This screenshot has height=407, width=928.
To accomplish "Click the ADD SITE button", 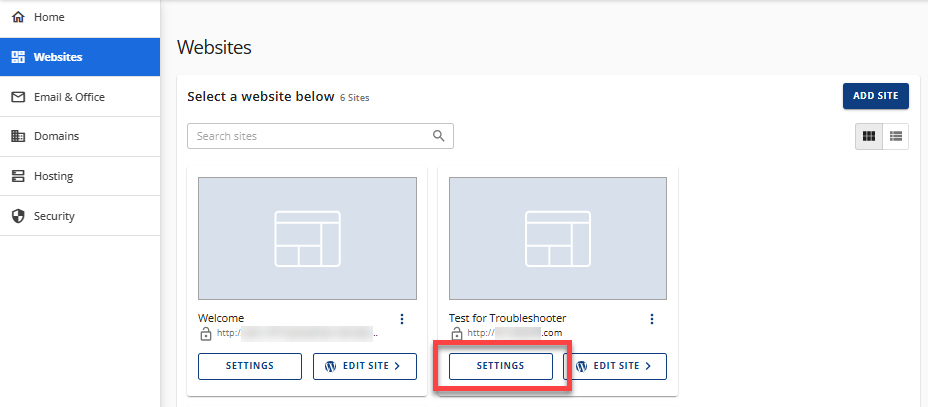I will pos(875,96).
